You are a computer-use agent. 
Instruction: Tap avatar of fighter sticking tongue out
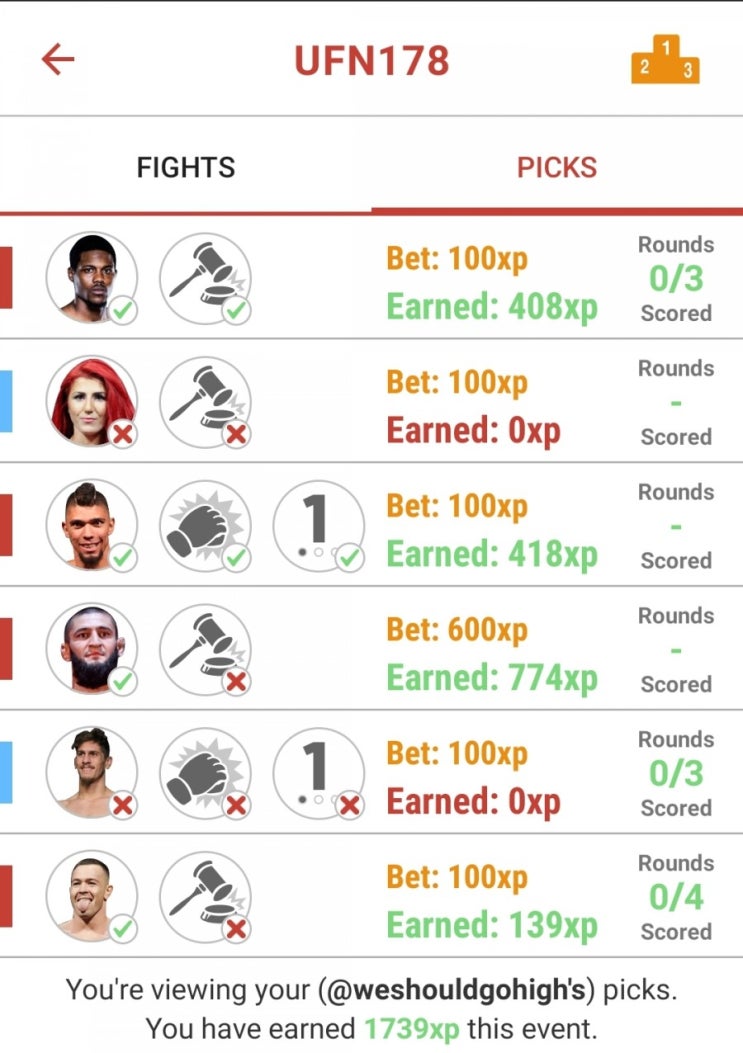(92, 897)
